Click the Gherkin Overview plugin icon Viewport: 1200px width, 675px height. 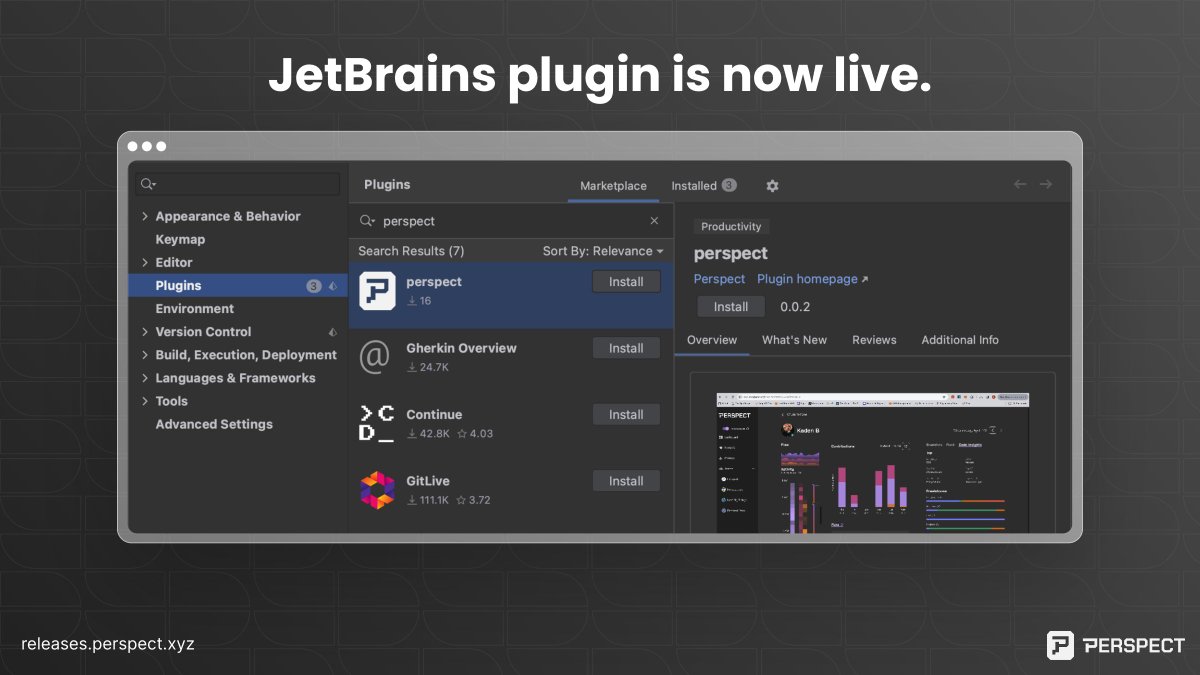[374, 357]
